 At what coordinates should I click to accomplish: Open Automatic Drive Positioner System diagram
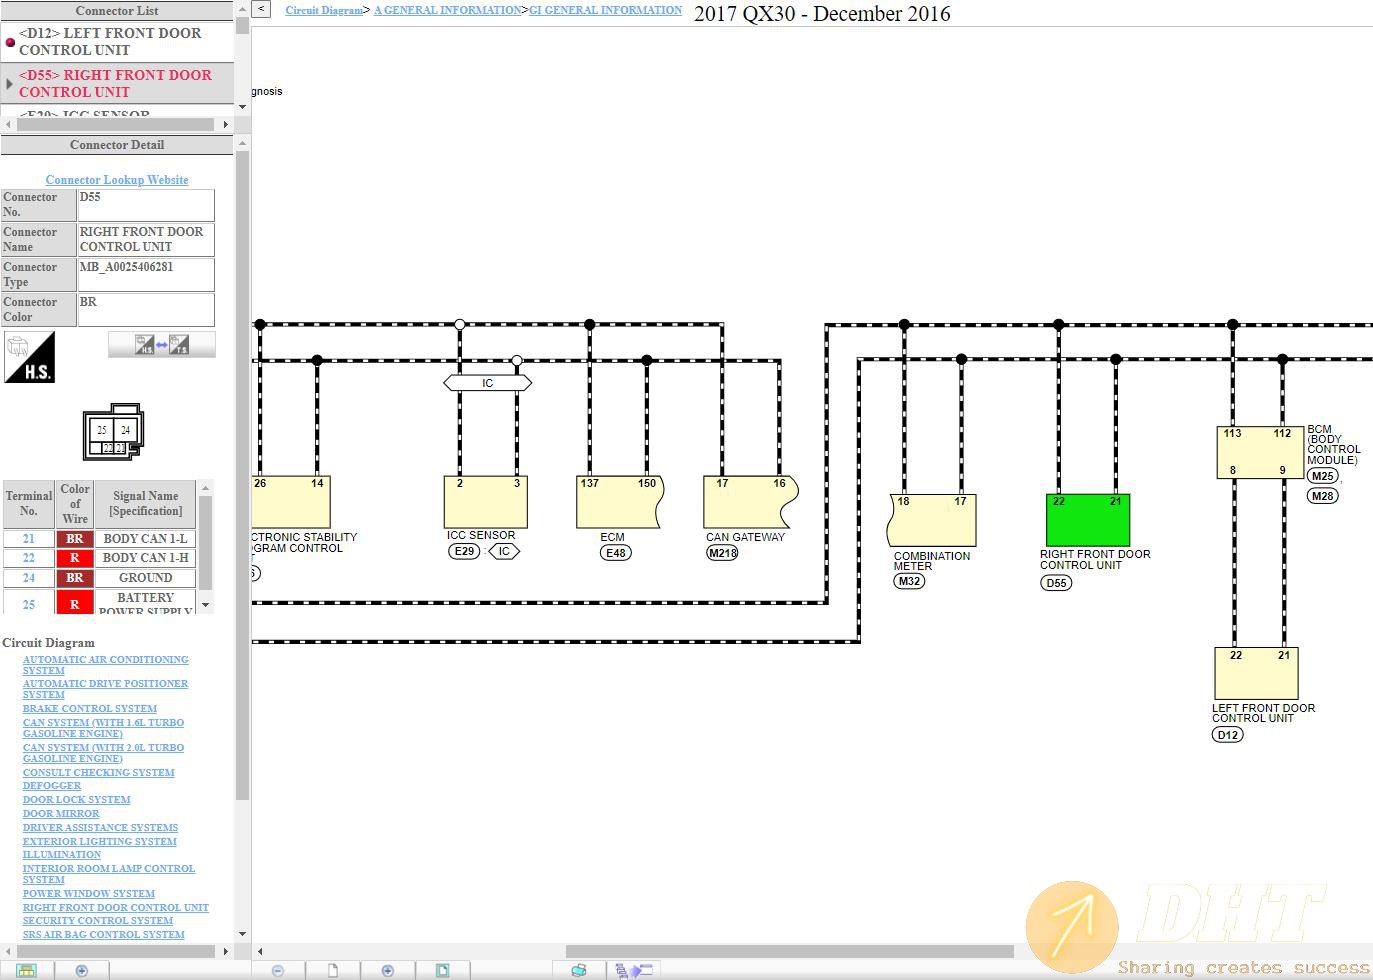pyautogui.click(x=105, y=689)
